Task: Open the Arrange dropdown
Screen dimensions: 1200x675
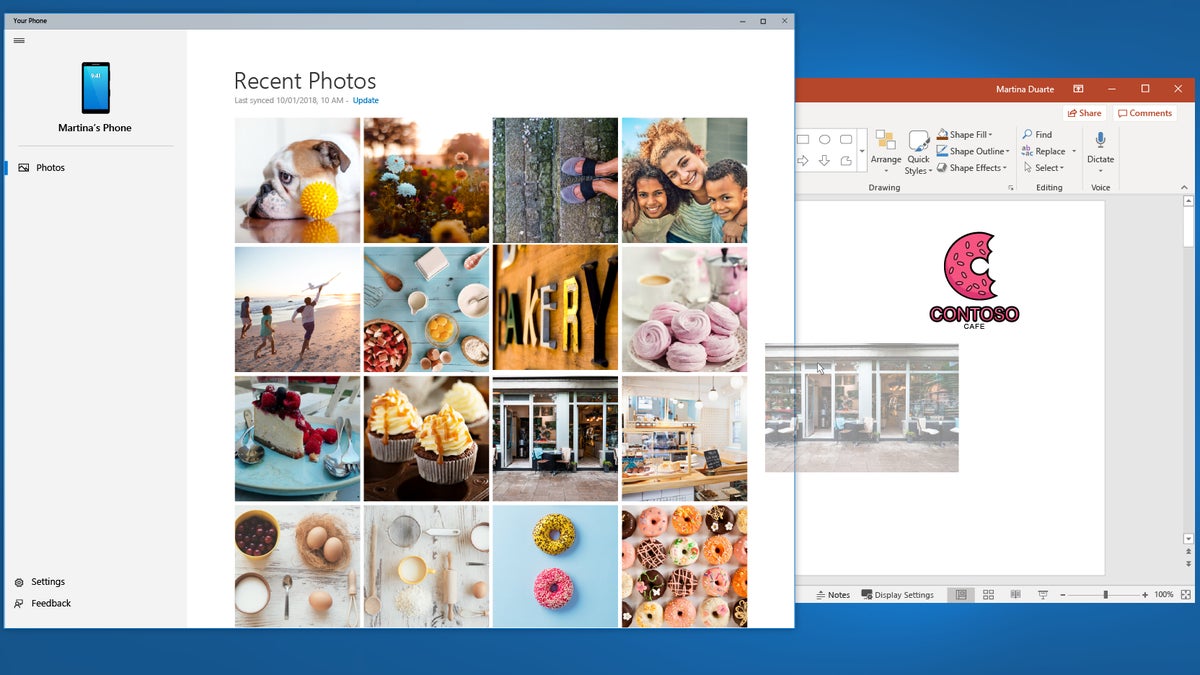Action: pyautogui.click(x=886, y=152)
